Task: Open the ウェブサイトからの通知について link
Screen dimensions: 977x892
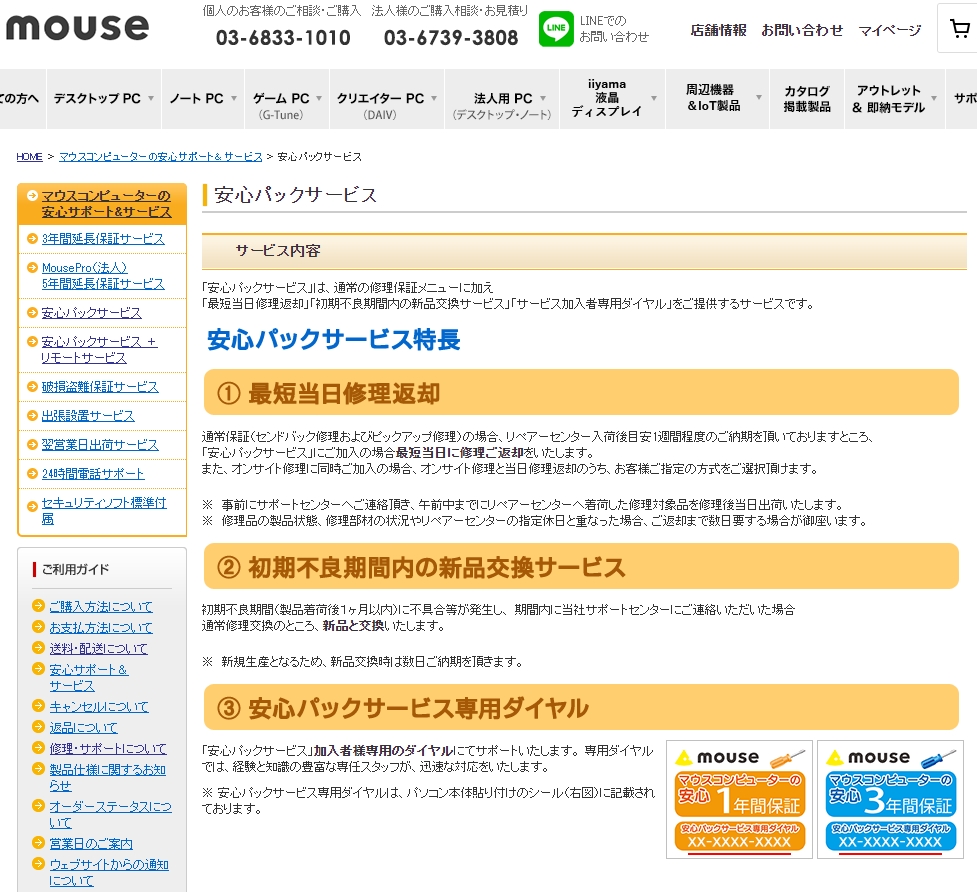Action: (109, 872)
